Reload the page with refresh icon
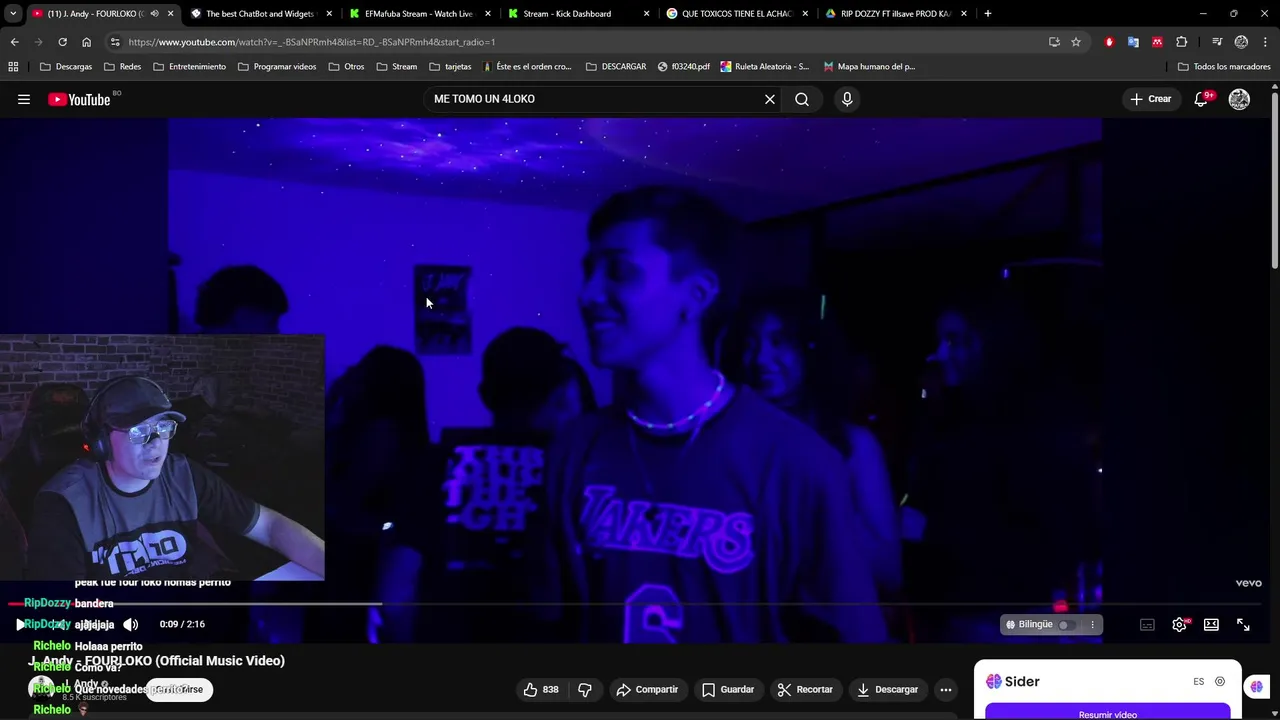This screenshot has height=720, width=1280. tap(62, 42)
